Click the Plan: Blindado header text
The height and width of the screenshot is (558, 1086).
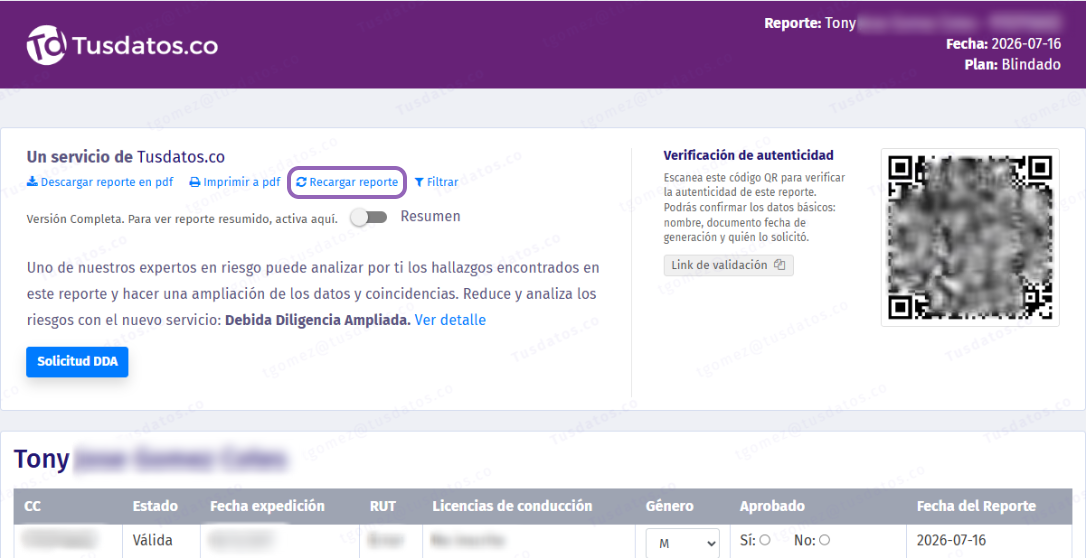click(1012, 65)
